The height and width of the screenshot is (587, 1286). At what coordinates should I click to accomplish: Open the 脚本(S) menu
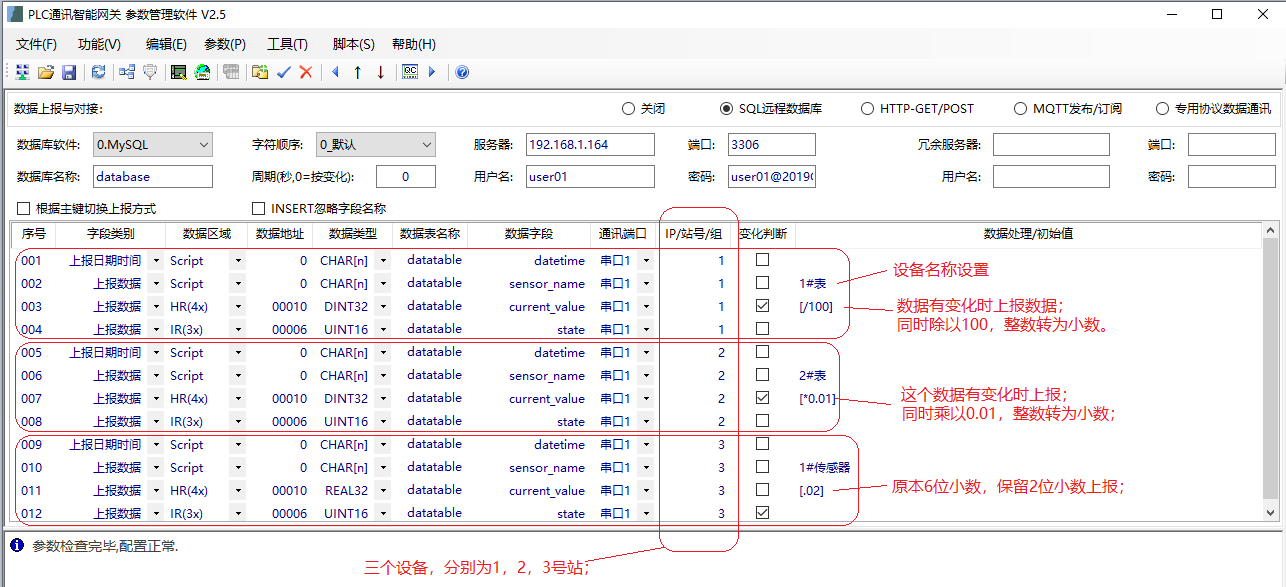[353, 44]
